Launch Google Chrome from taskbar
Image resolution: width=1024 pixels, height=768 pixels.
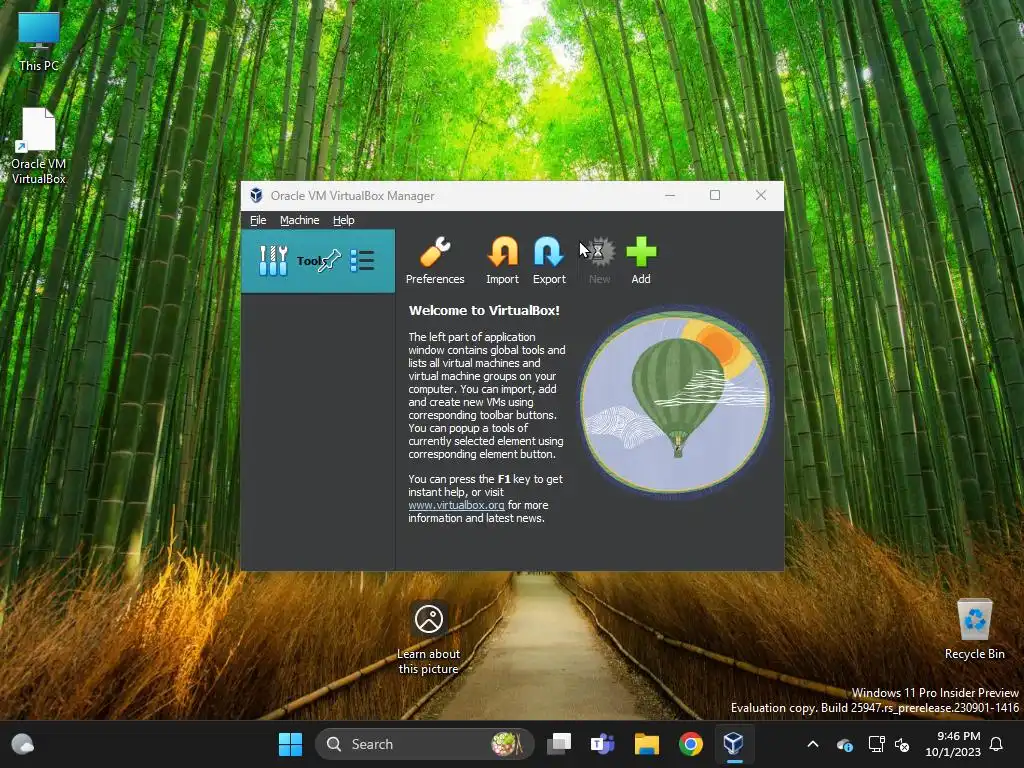point(690,744)
